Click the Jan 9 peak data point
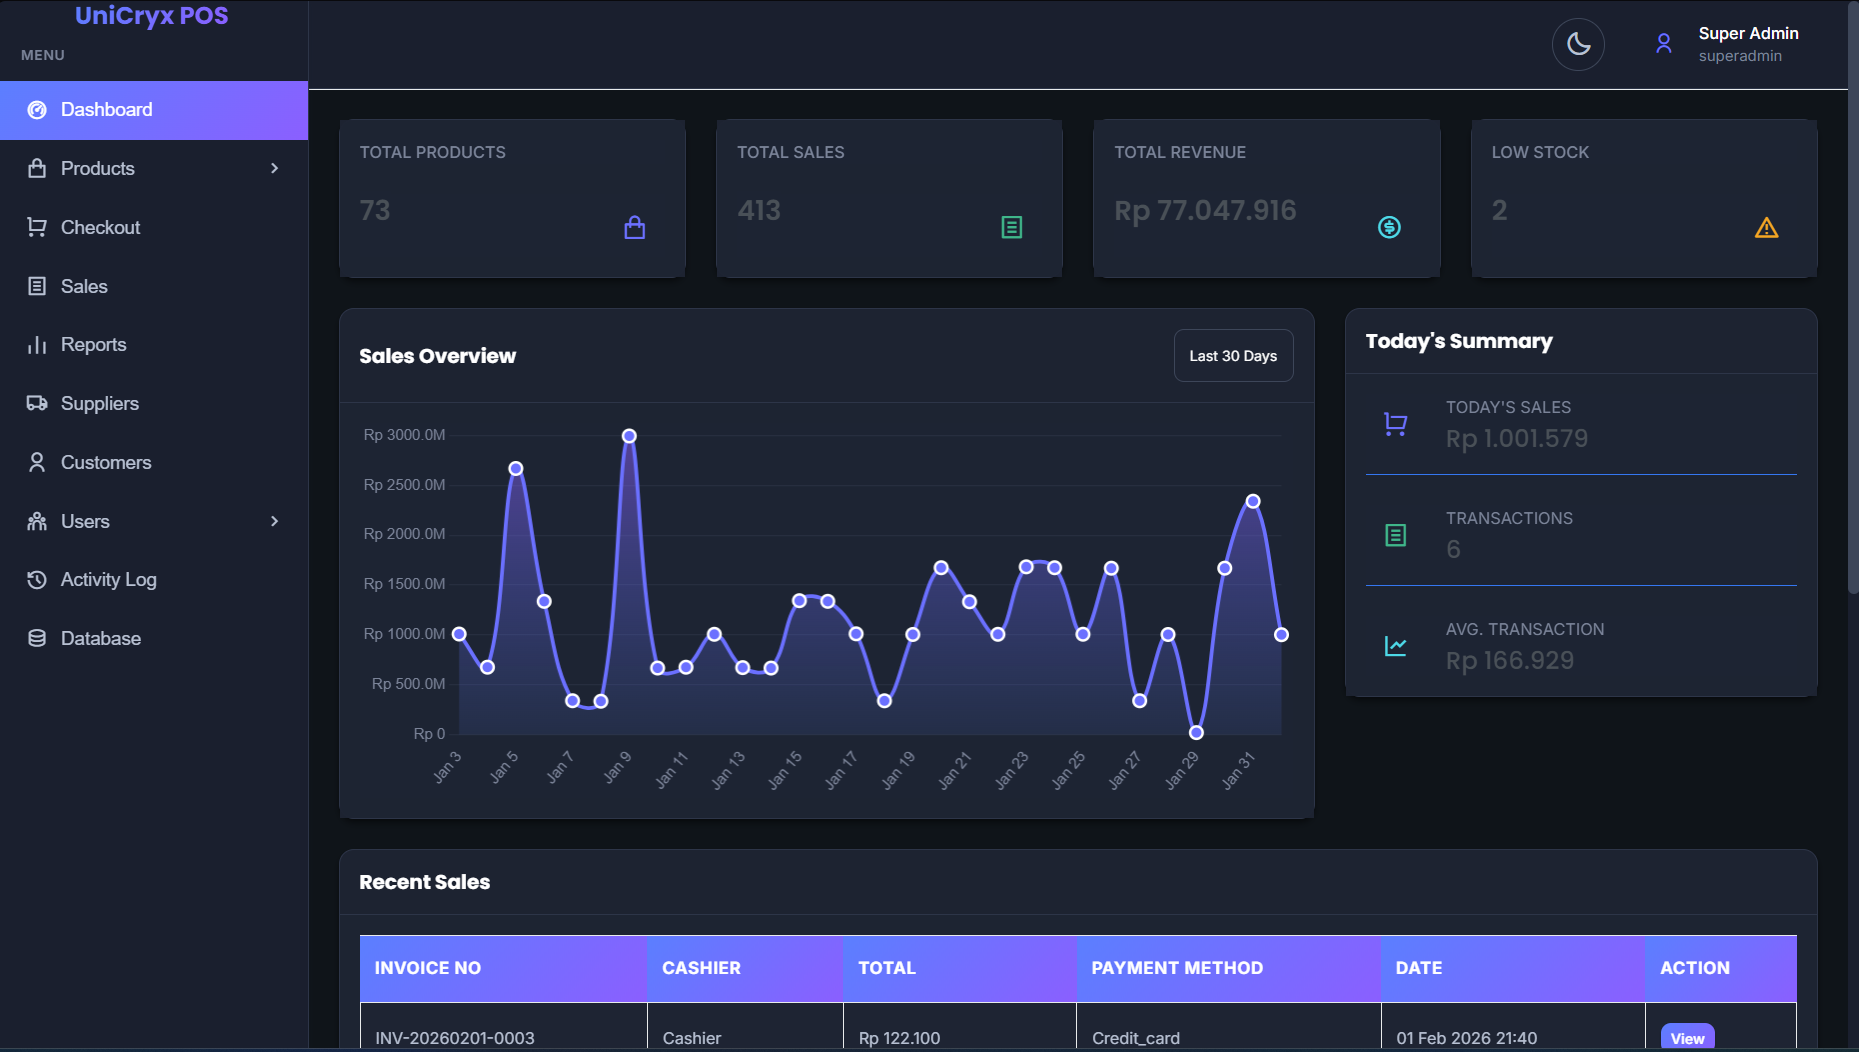The image size is (1859, 1052). 628,435
